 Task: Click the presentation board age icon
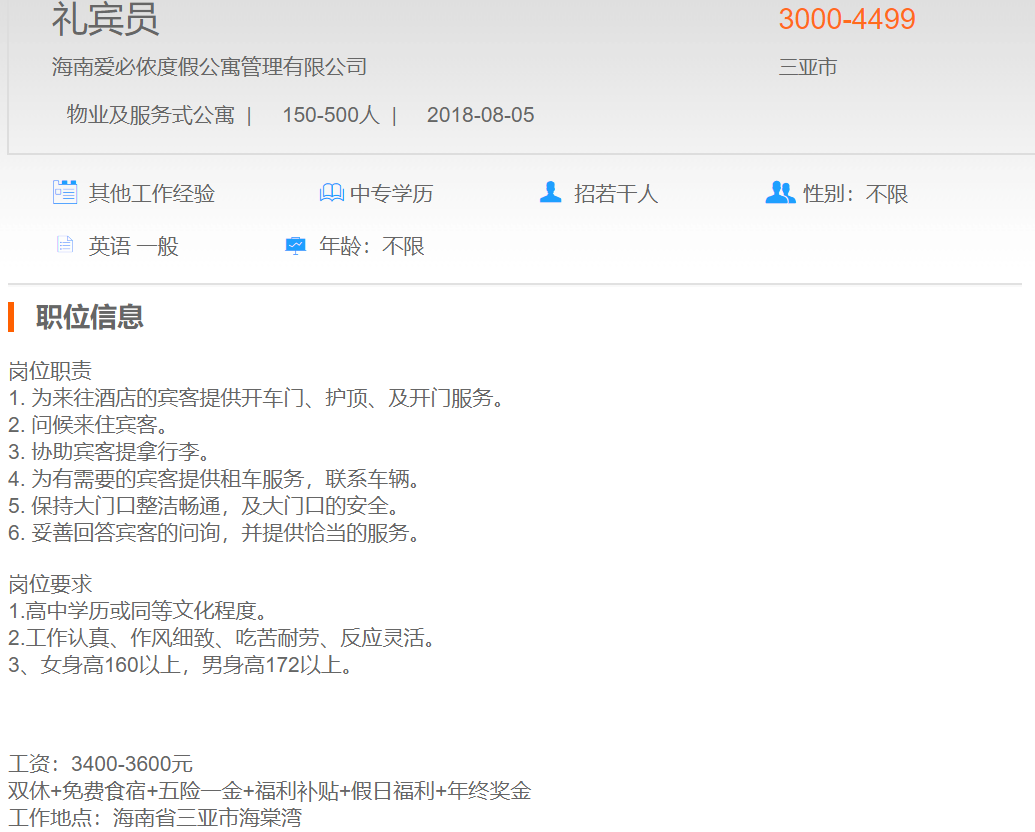coord(295,246)
